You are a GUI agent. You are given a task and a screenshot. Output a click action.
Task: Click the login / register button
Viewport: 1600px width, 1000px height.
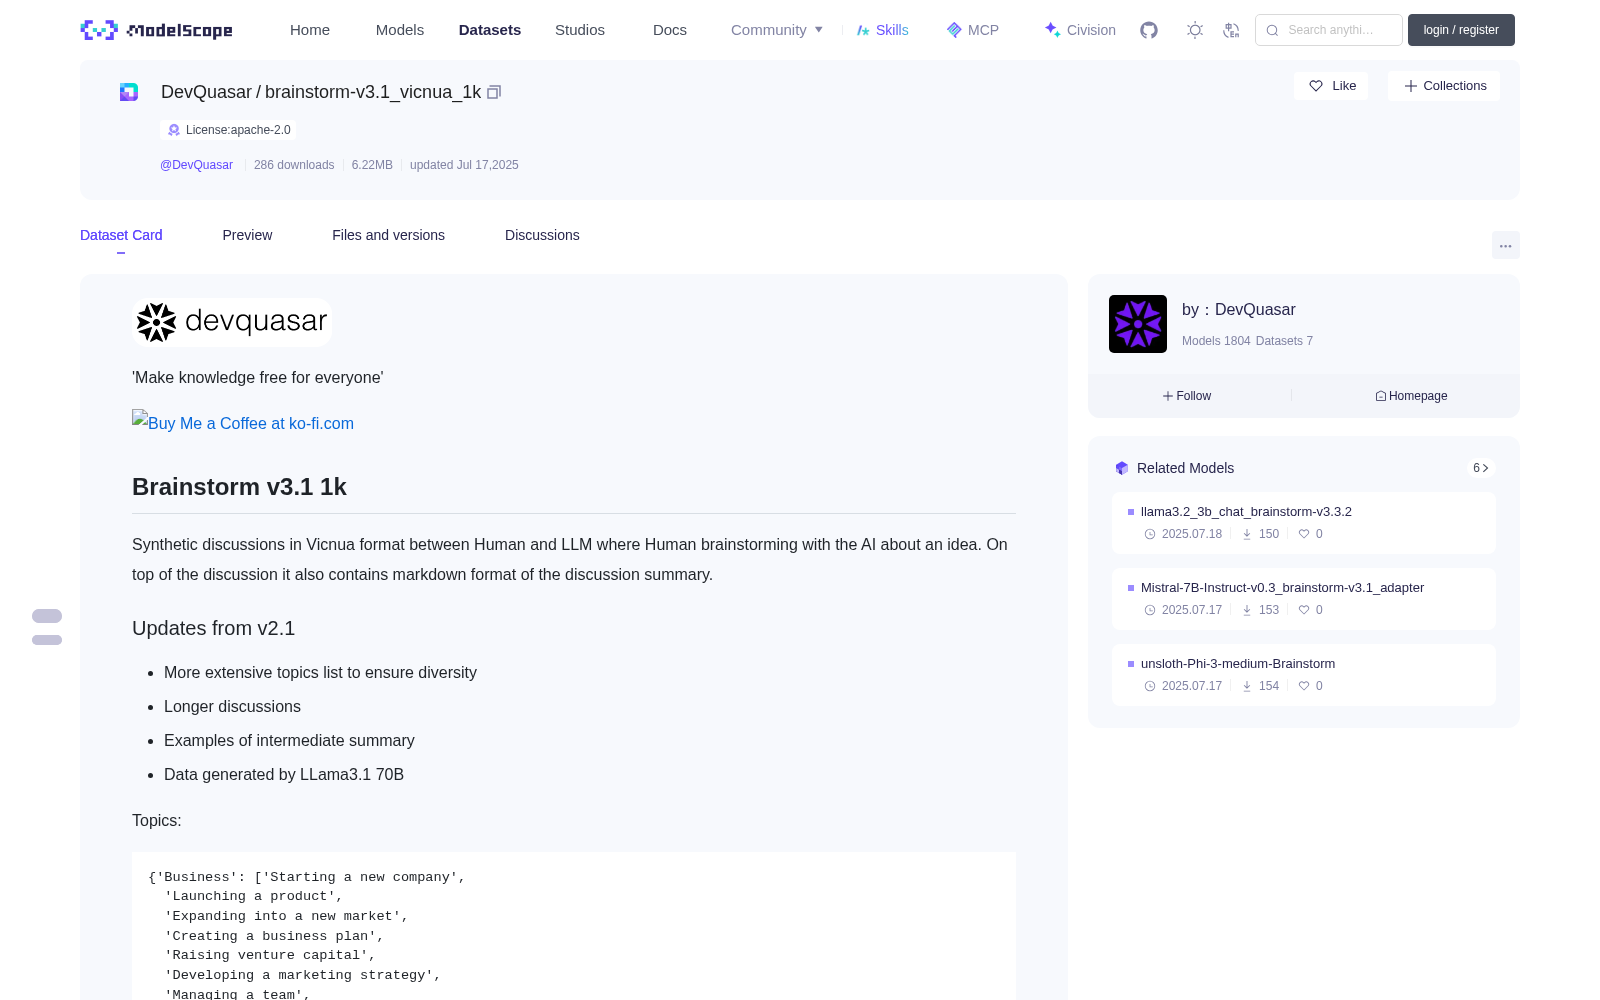(1461, 30)
